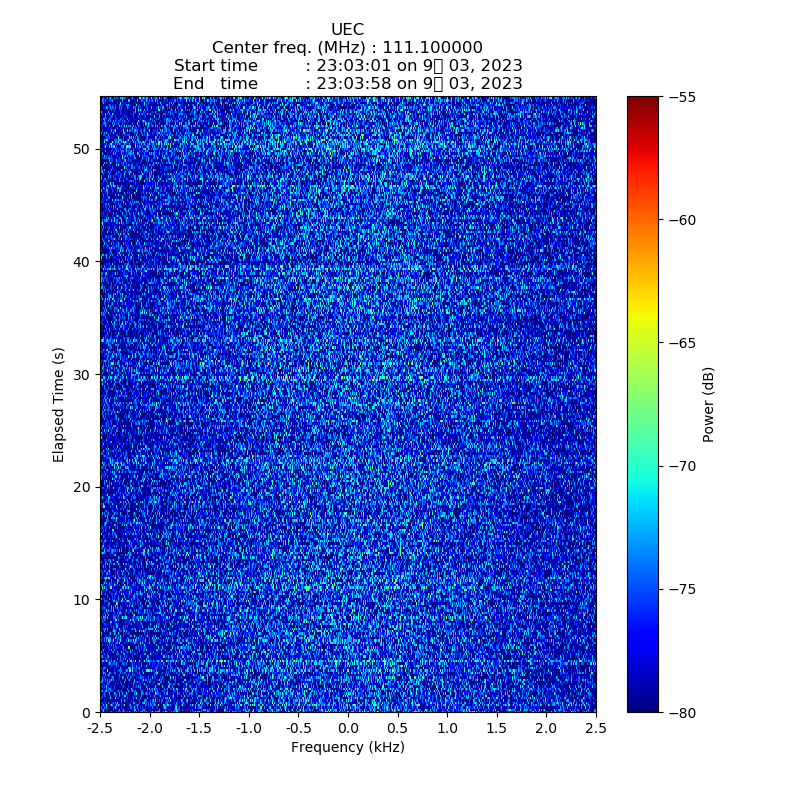Click the 30 elapsed time tick label
The width and height of the screenshot is (800, 800).
tap(82, 374)
